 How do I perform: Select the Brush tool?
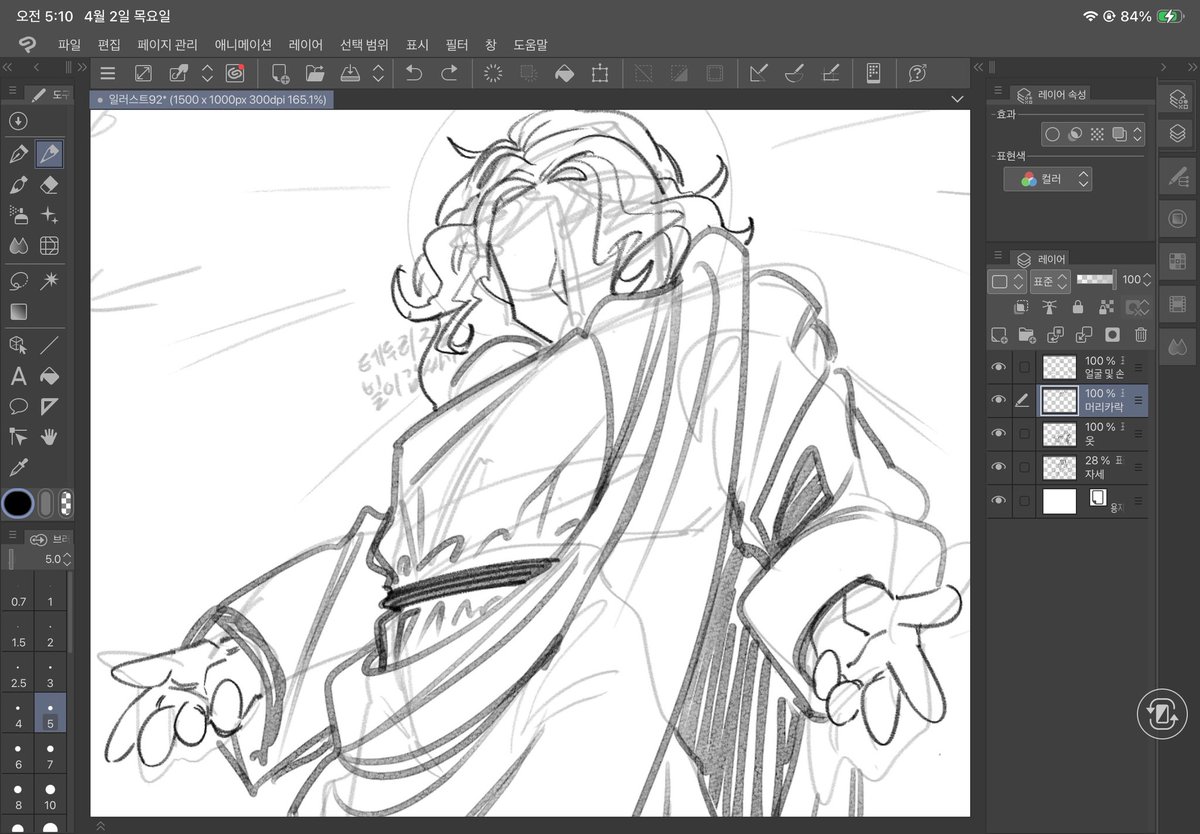click(18, 185)
